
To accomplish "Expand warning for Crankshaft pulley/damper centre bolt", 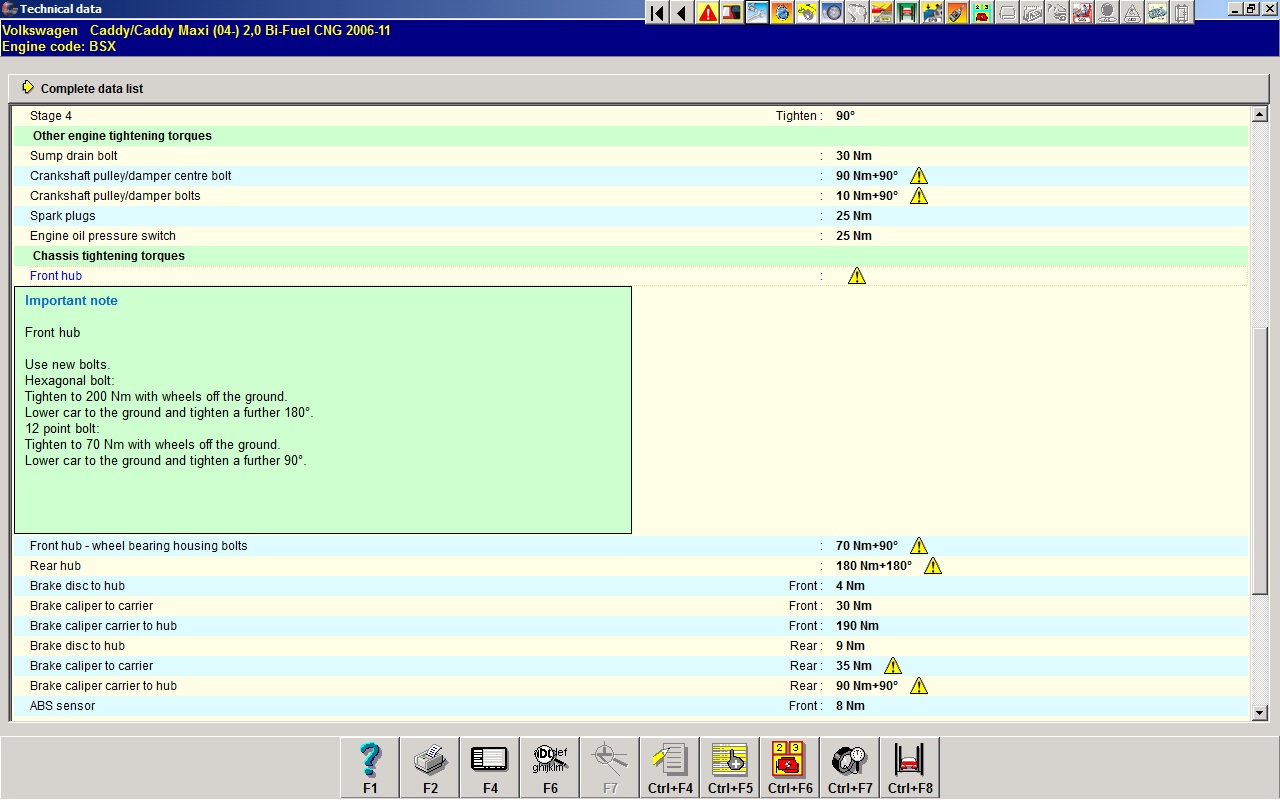I will pos(919,176).
